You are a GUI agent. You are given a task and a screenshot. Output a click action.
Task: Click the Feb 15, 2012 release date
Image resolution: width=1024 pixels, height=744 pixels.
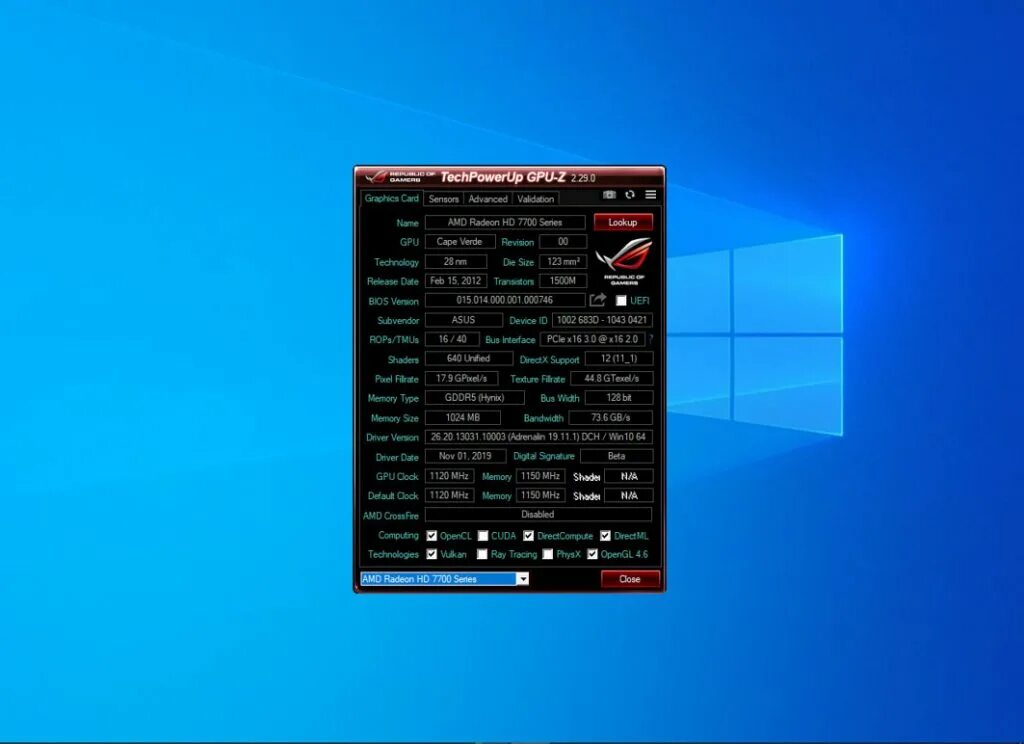pos(456,281)
